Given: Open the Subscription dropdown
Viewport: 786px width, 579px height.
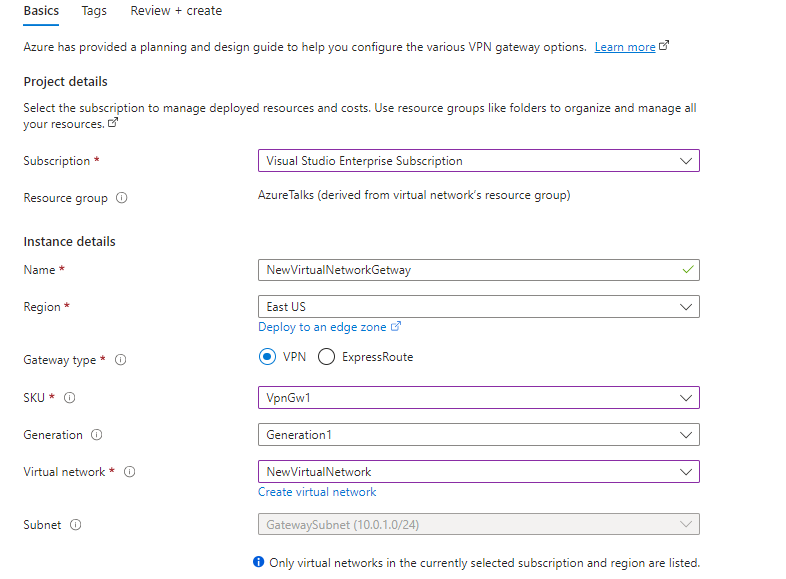Looking at the screenshot, I should [479, 161].
